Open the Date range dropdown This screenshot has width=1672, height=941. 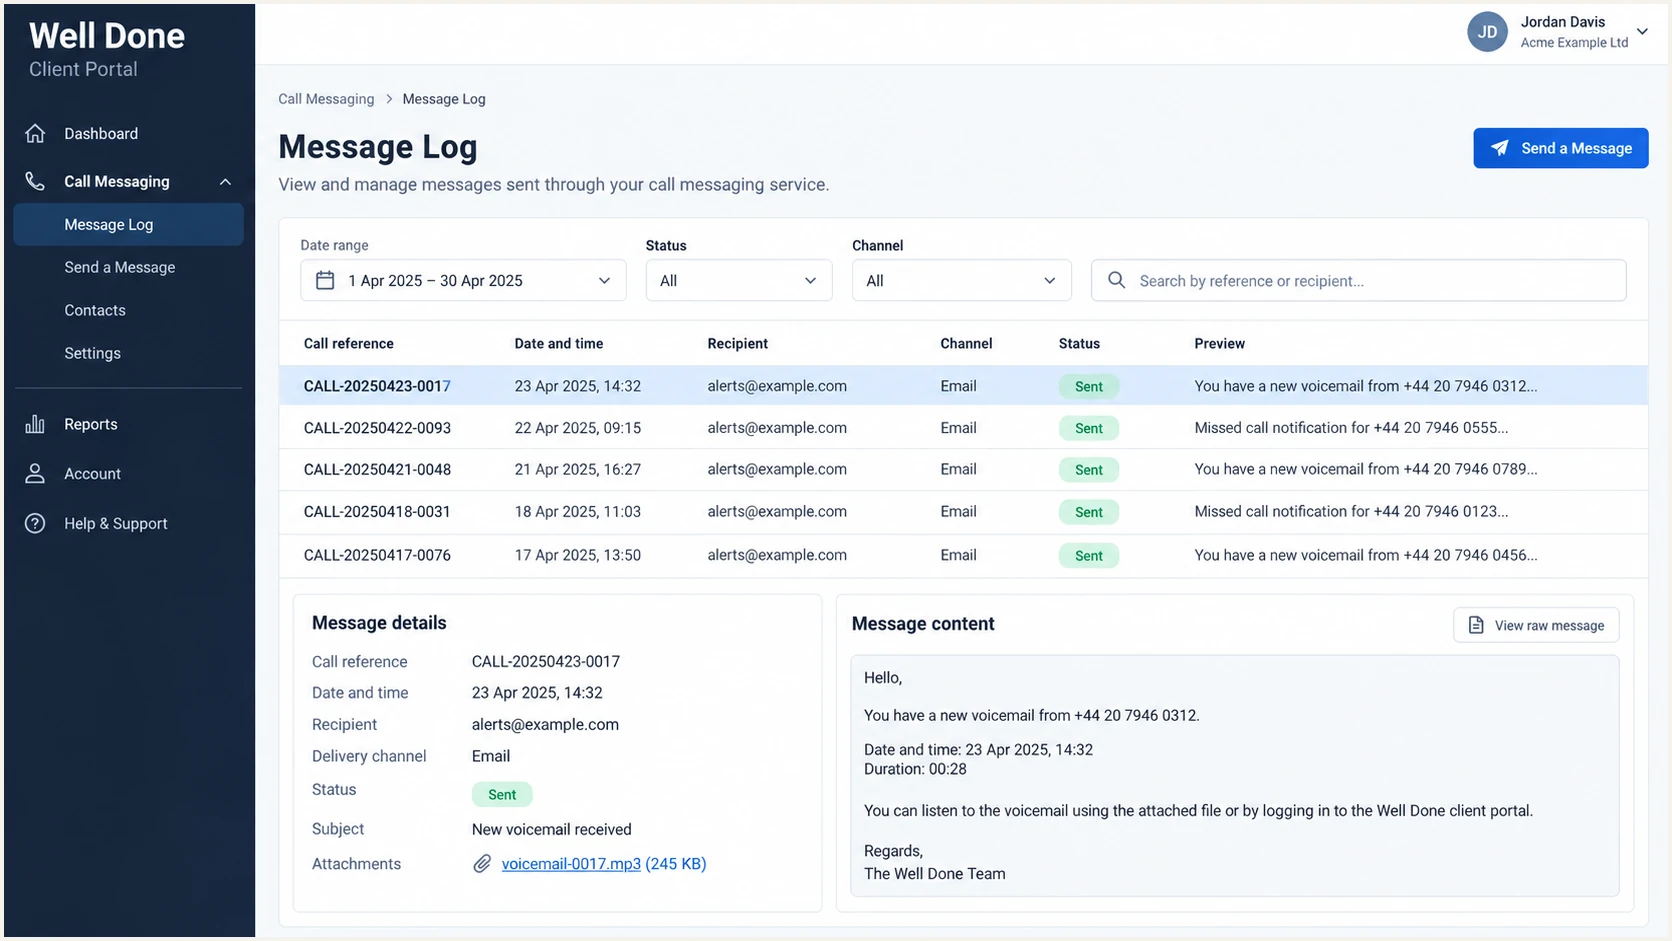click(x=463, y=280)
